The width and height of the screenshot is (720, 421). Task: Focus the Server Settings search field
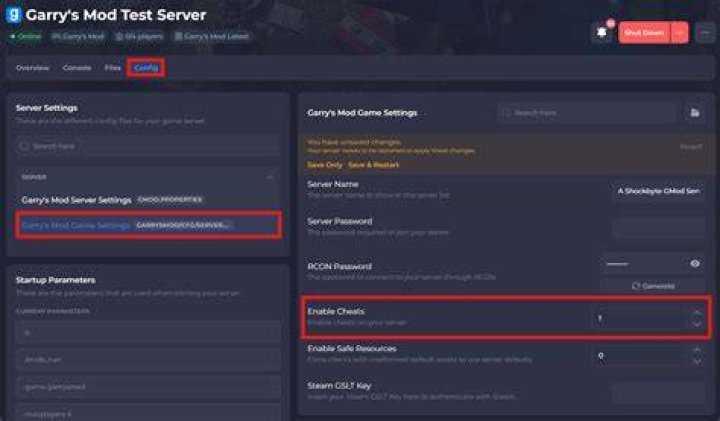[147, 146]
